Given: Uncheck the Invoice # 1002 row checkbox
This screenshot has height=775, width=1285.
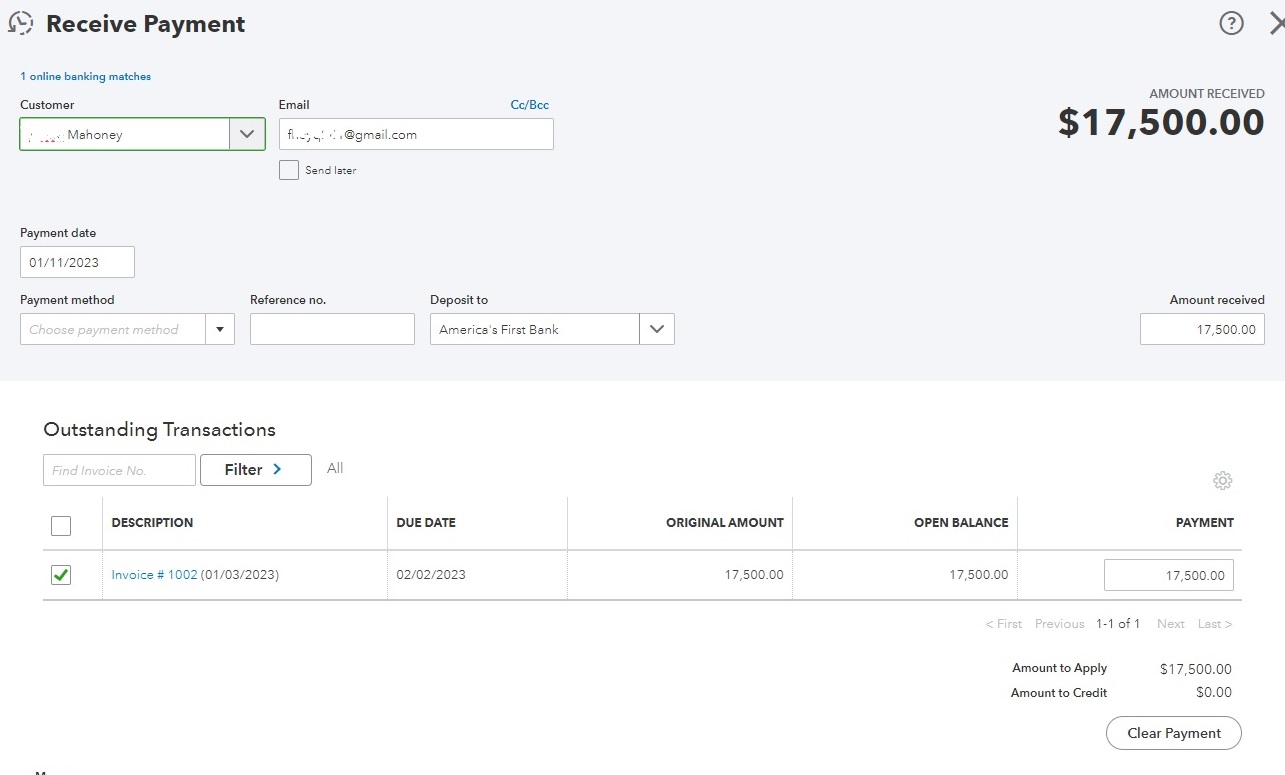Looking at the screenshot, I should [61, 575].
